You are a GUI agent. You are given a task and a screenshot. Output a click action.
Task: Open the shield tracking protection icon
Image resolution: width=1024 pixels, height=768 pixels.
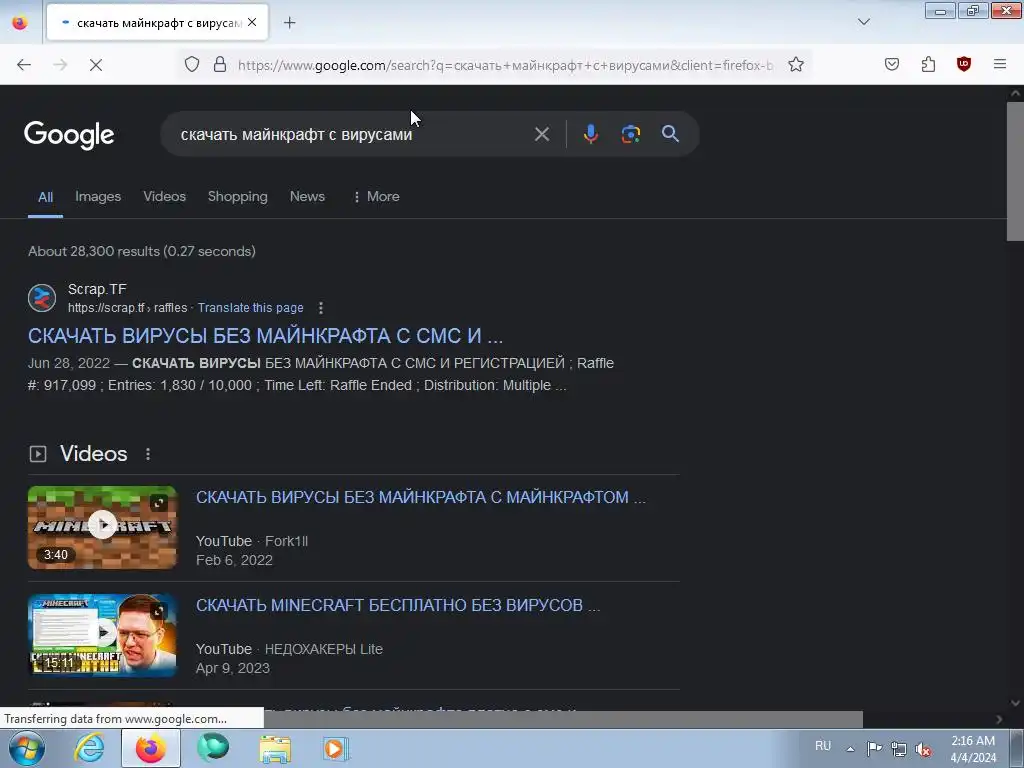click(192, 65)
